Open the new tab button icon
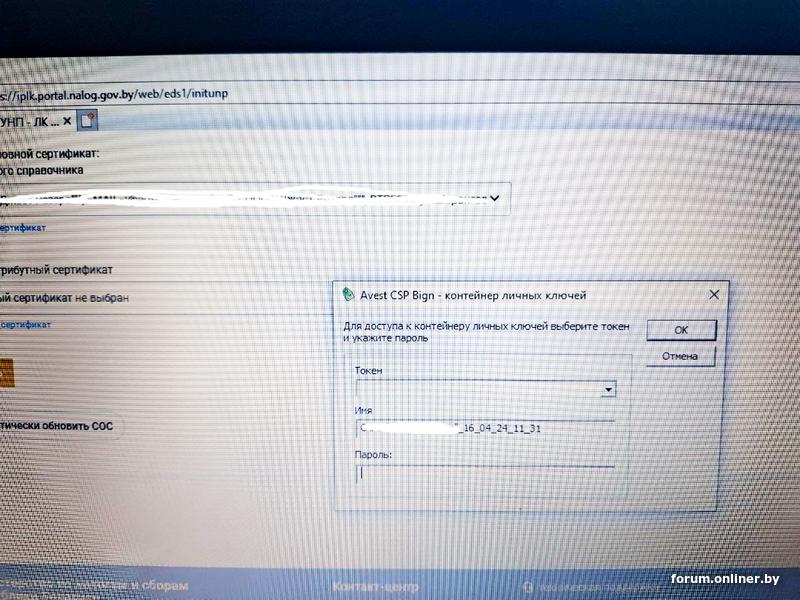The height and width of the screenshot is (600, 800). coord(87,120)
